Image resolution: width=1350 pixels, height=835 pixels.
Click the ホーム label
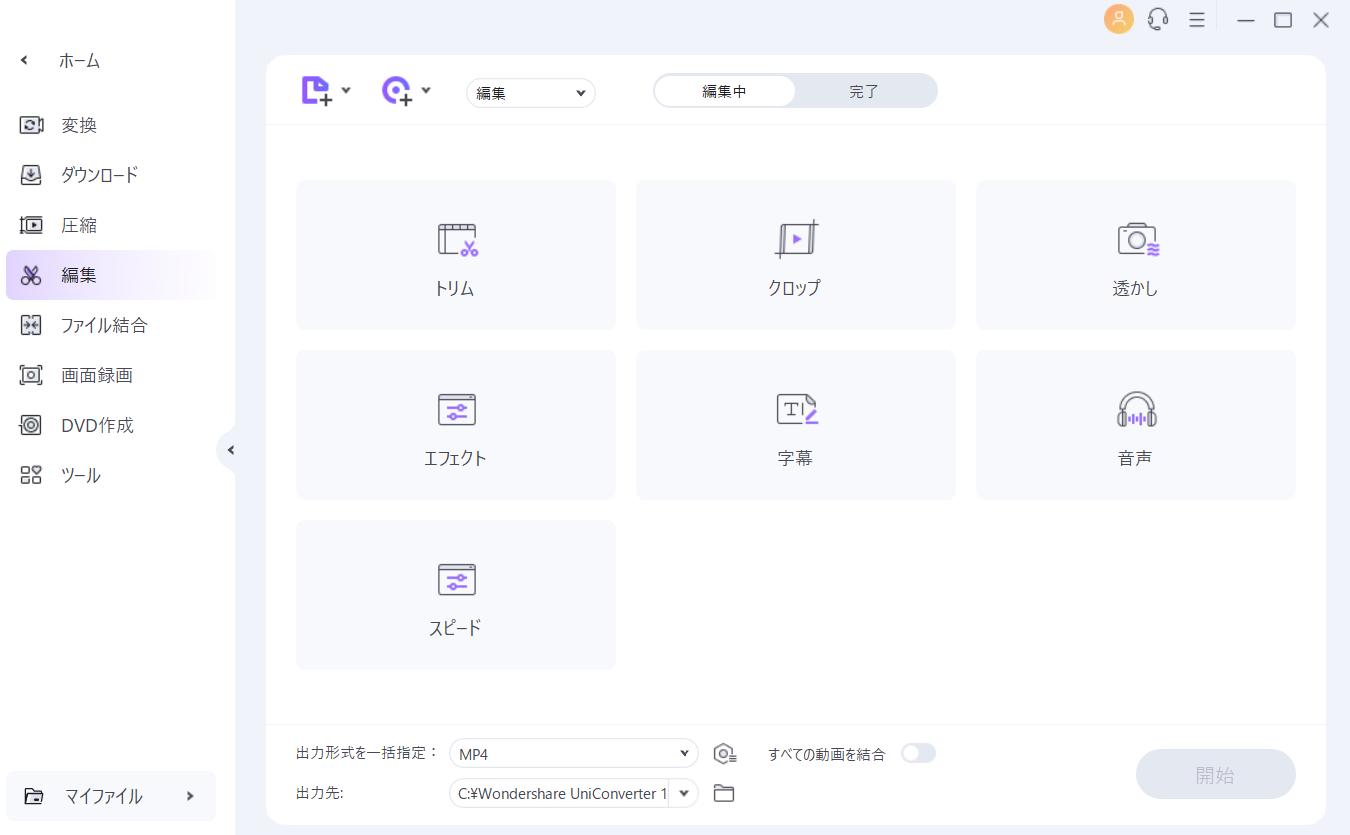click(80, 61)
